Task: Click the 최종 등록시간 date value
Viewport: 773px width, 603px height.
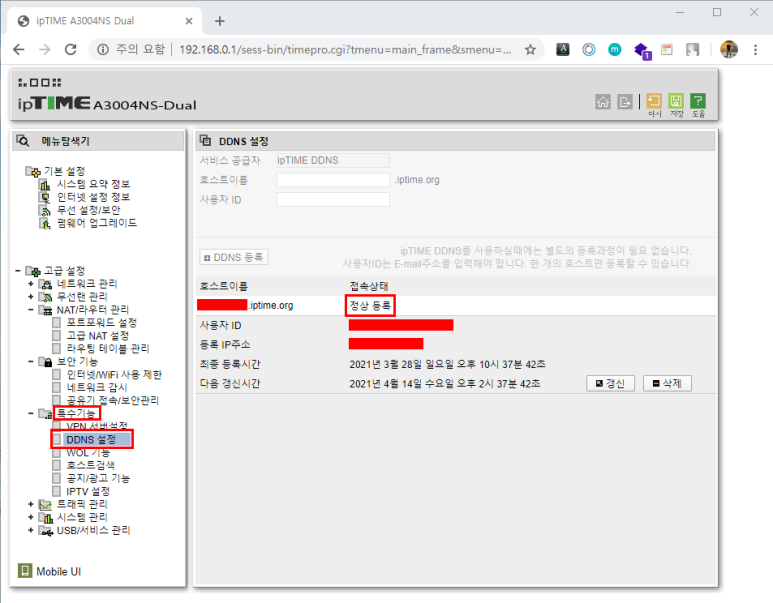Action: (x=447, y=364)
